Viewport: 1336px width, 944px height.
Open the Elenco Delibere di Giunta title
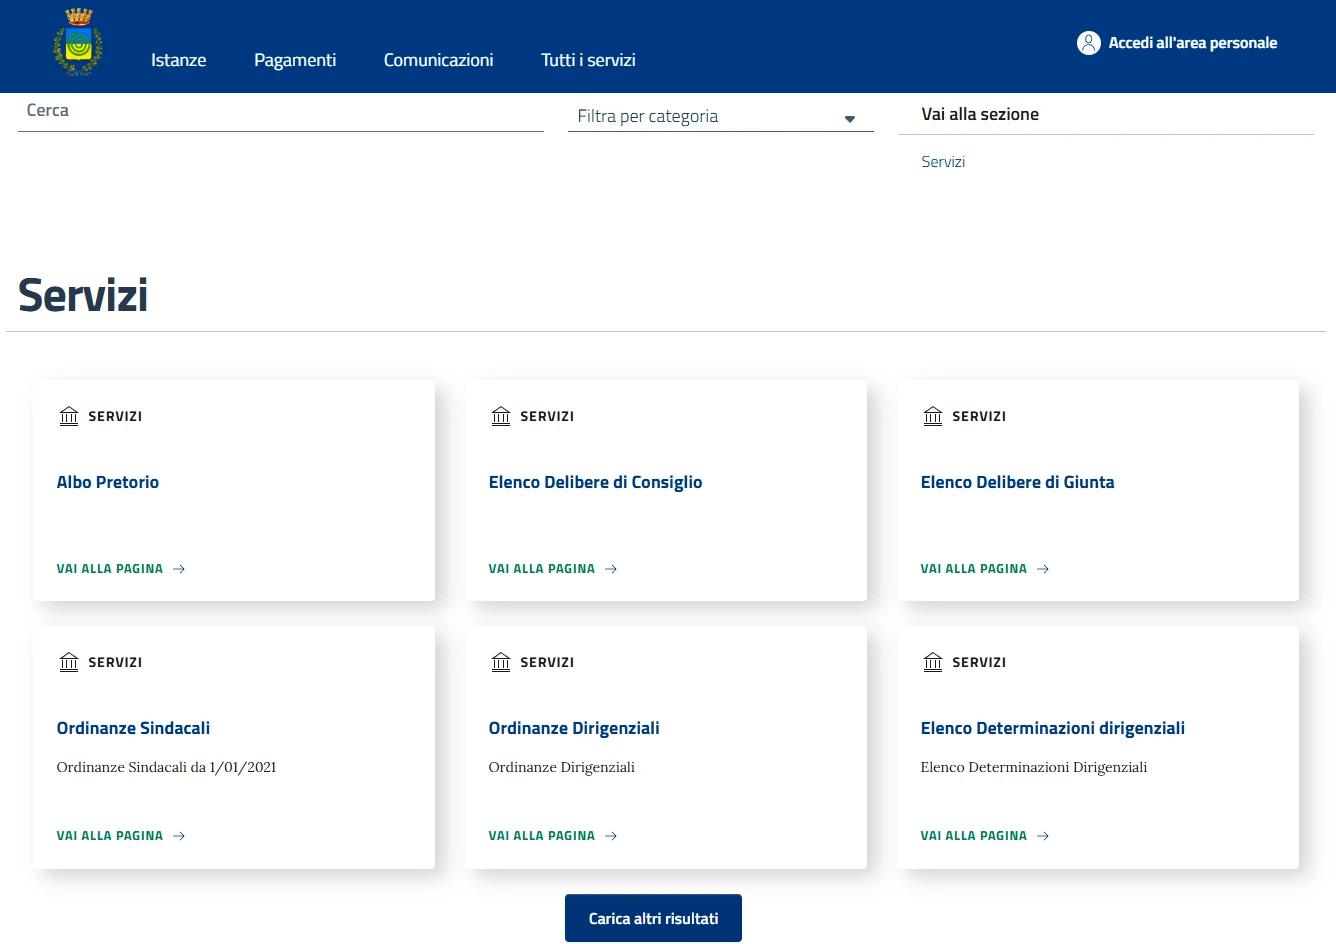click(x=1017, y=482)
